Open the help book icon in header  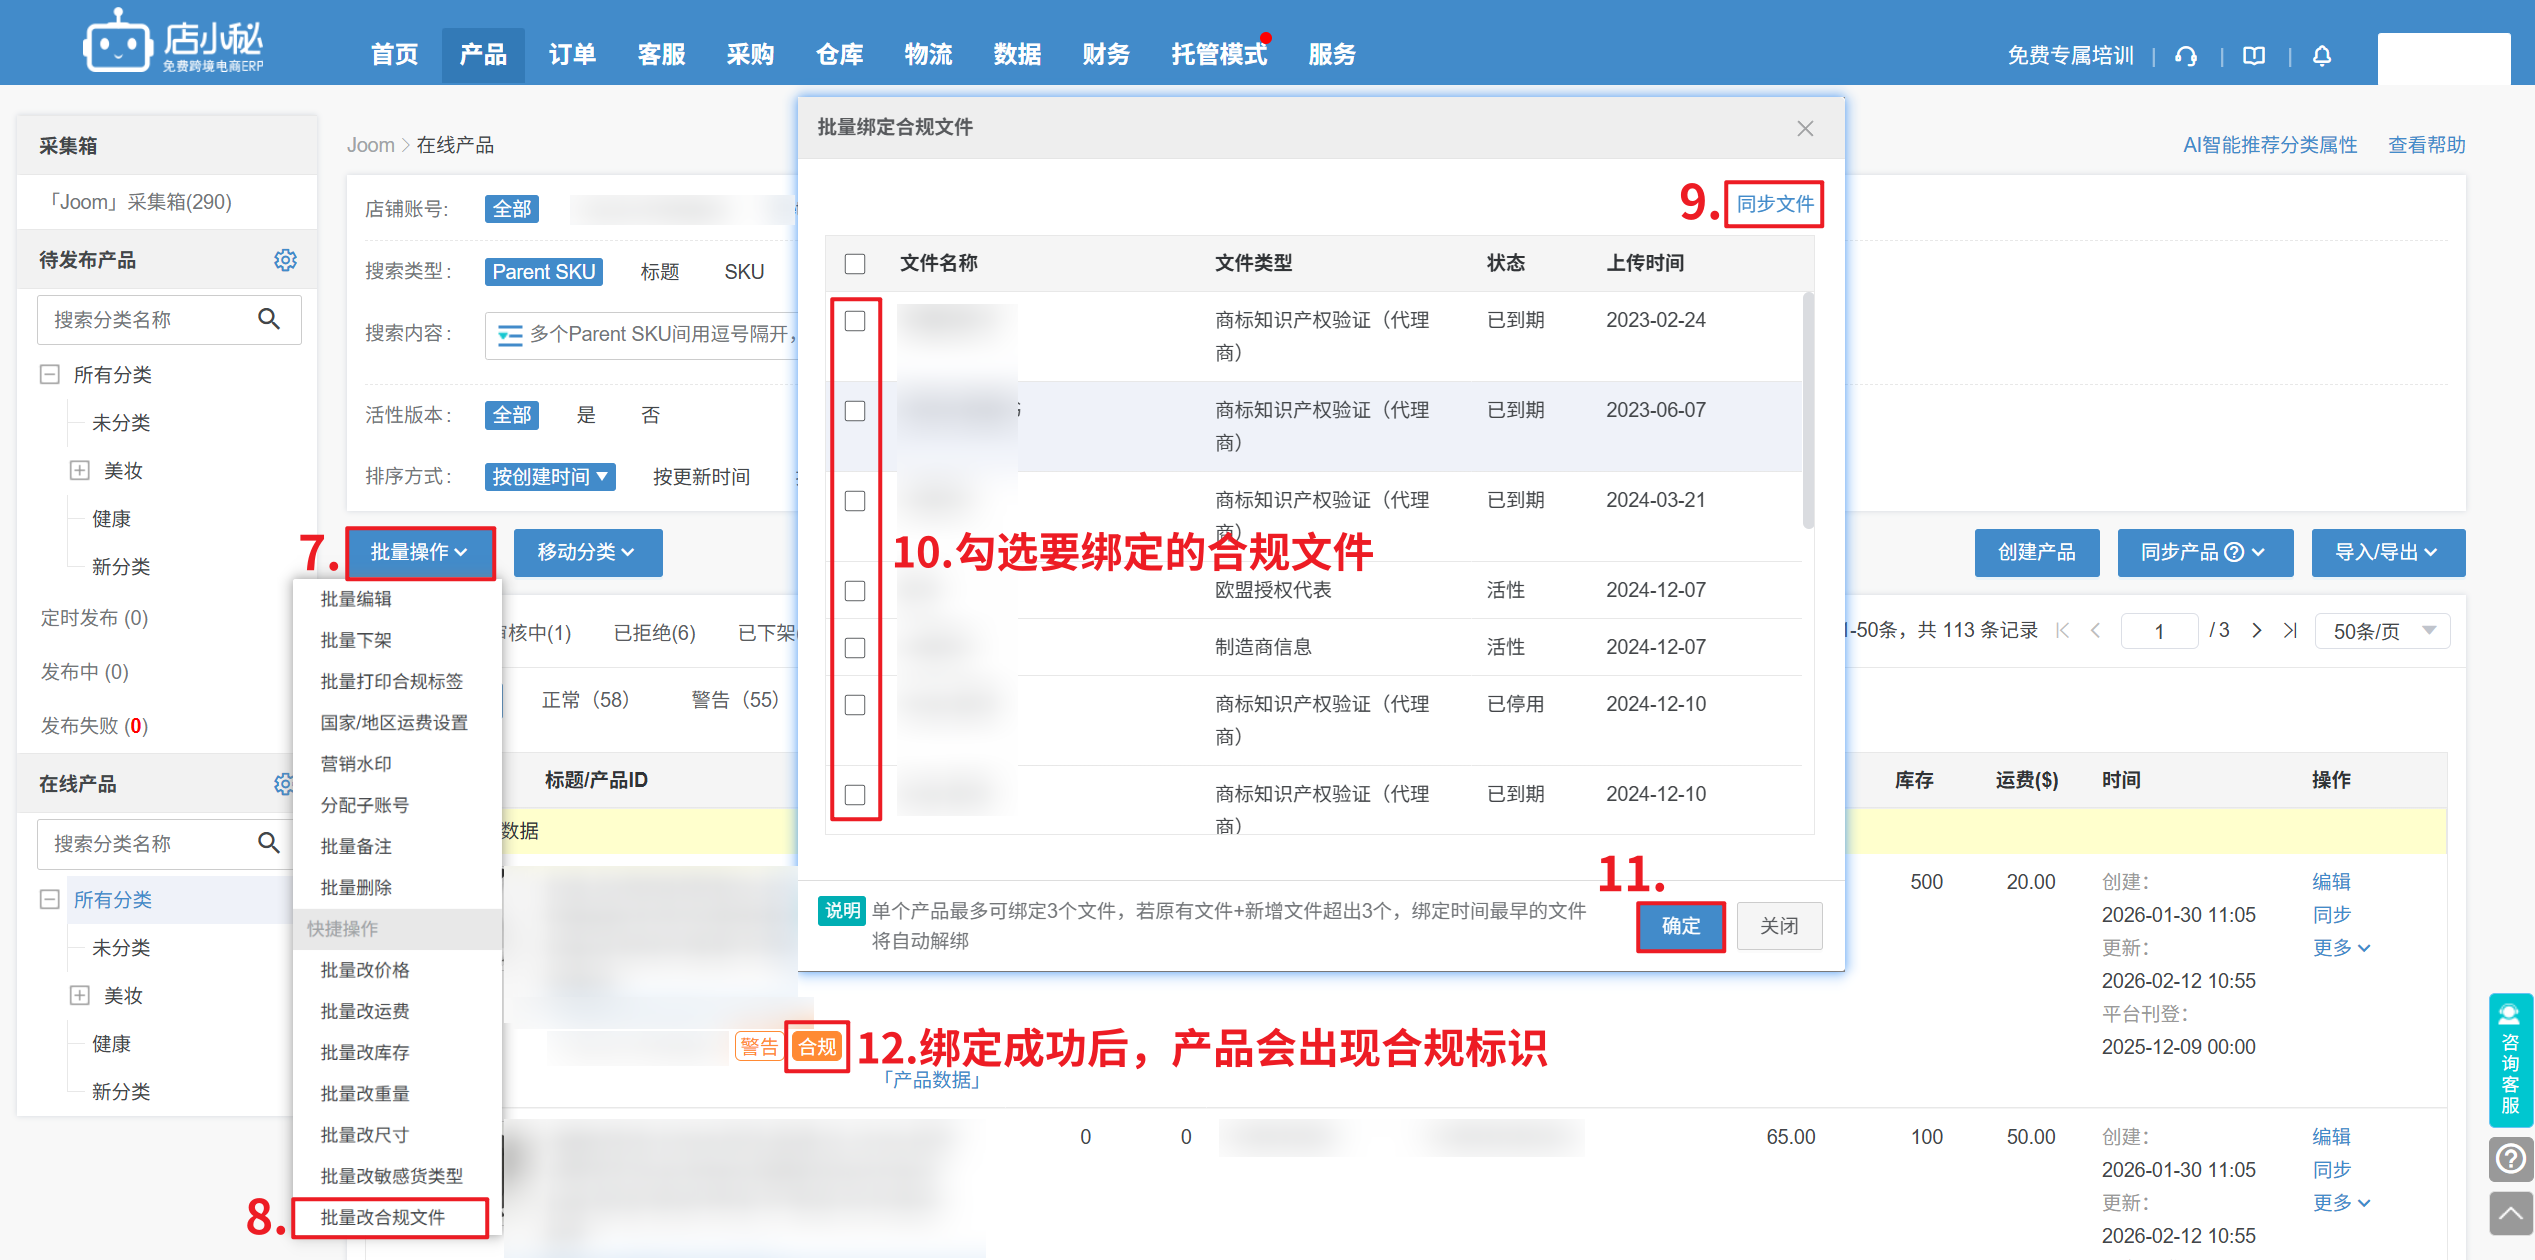(x=2254, y=56)
